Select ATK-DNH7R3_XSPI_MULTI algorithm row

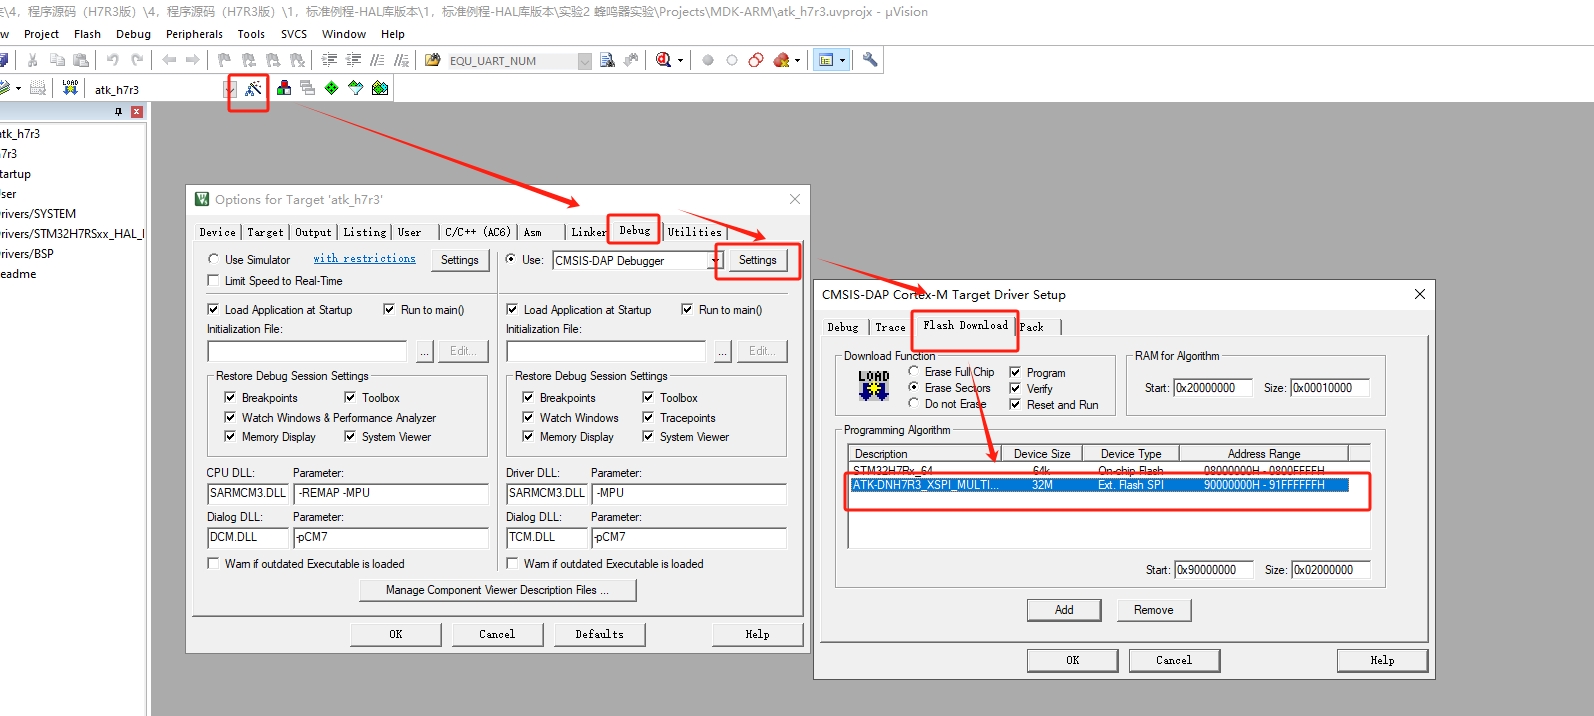1100,485
